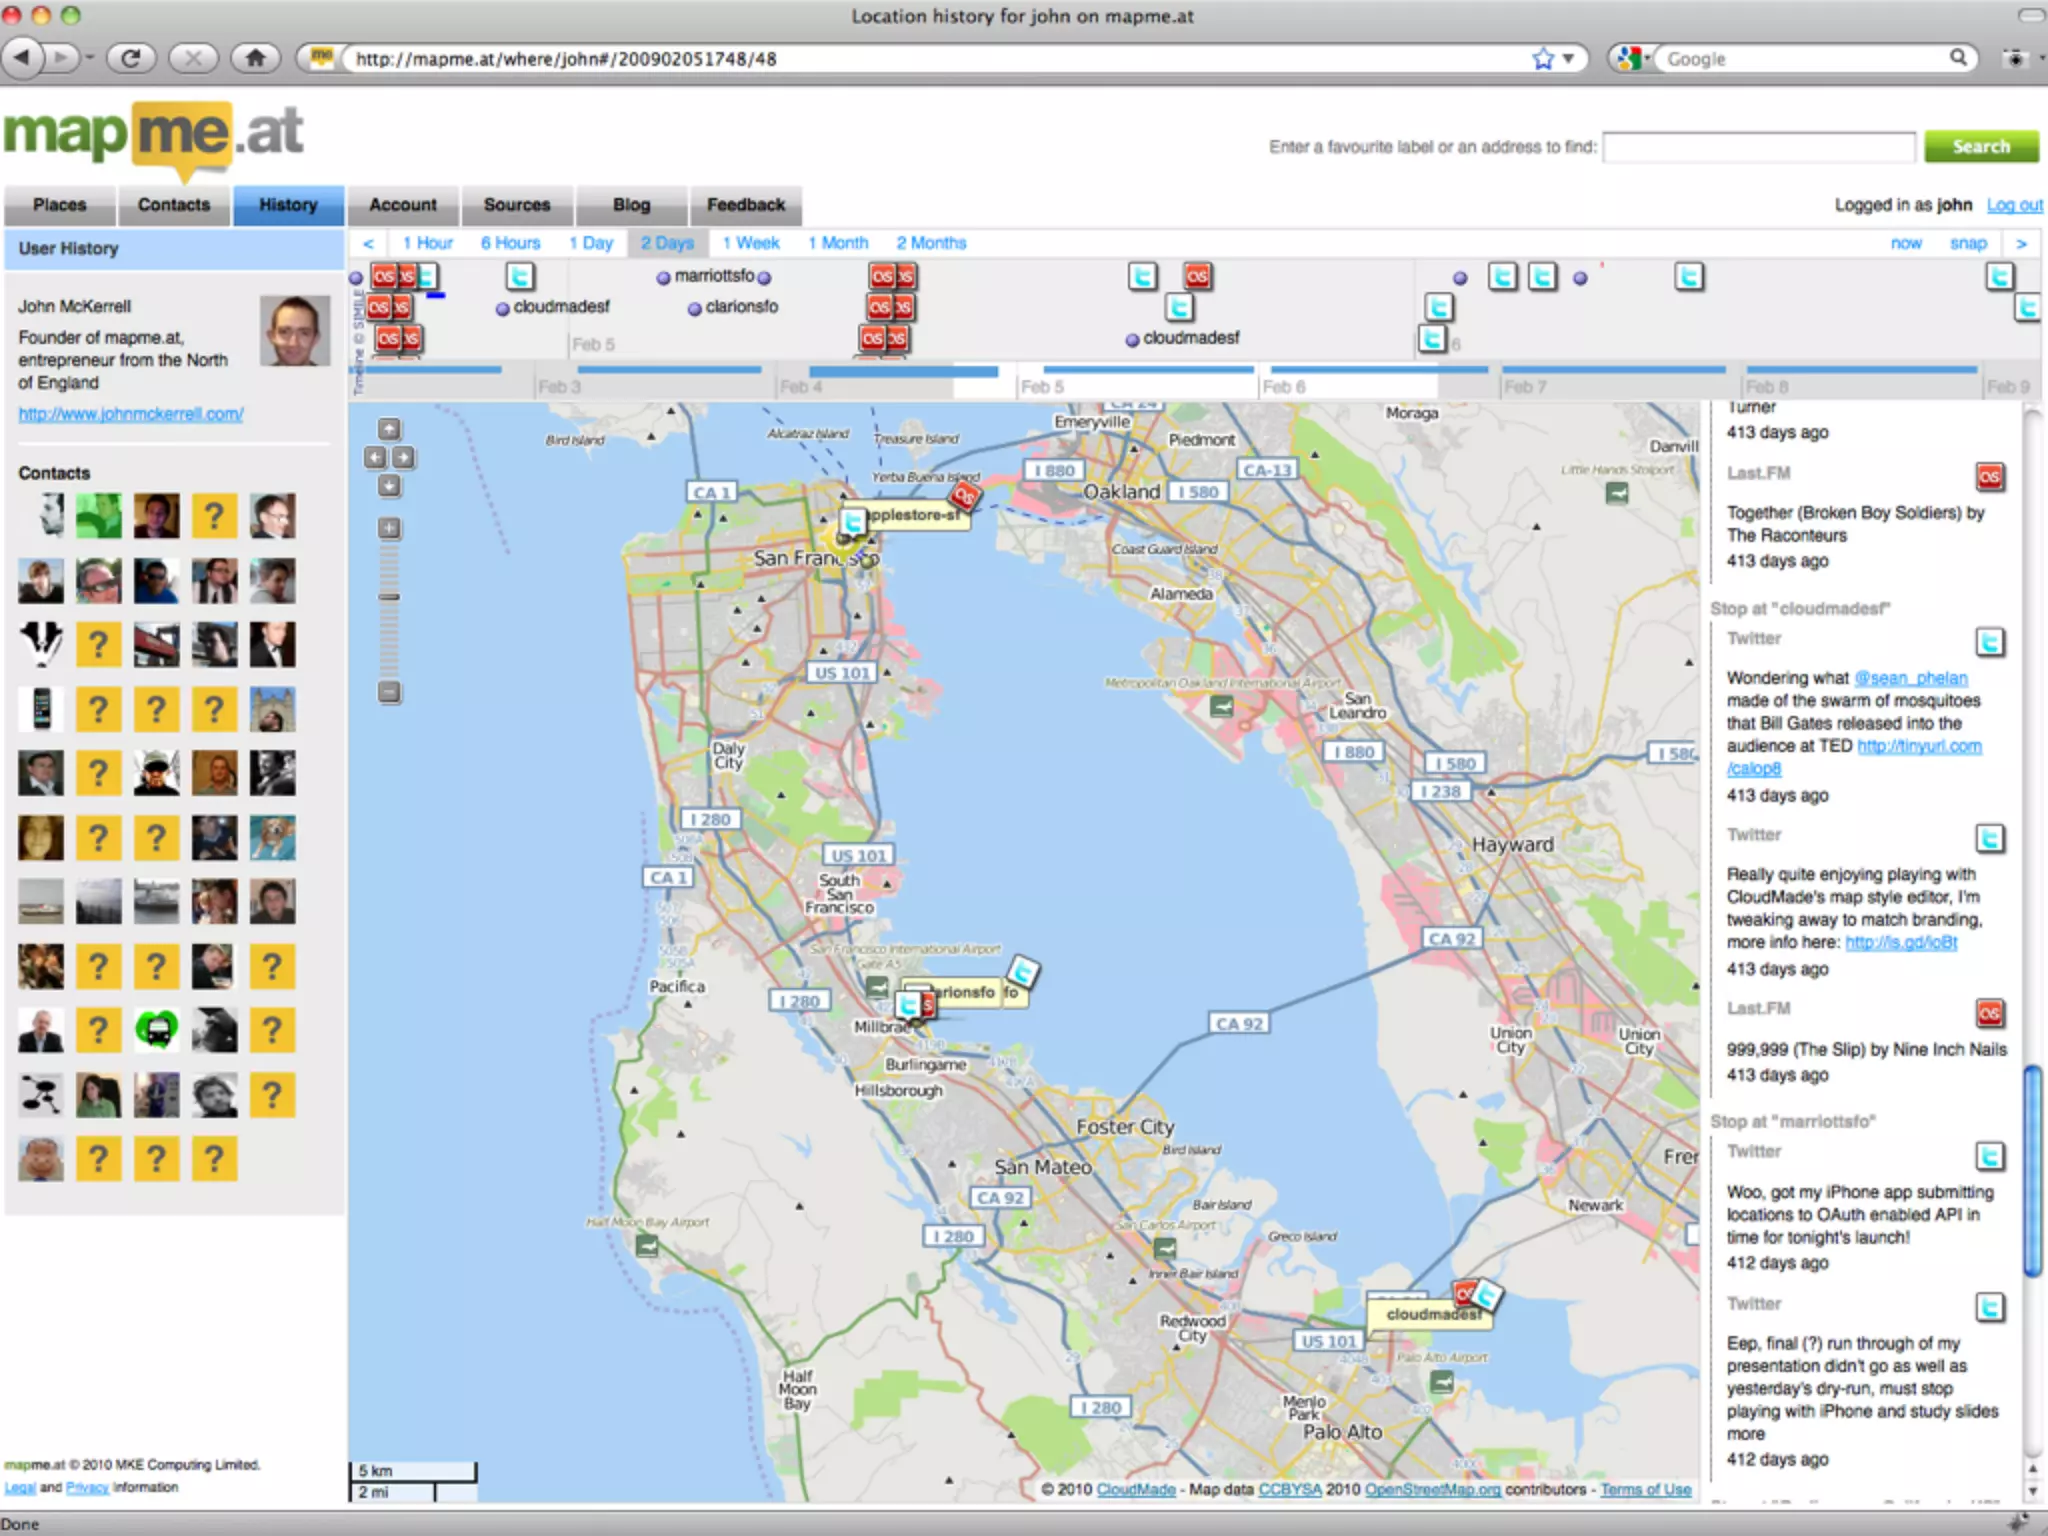The height and width of the screenshot is (1536, 2048).
Task: Click the Log out link
Action: [x=2014, y=205]
